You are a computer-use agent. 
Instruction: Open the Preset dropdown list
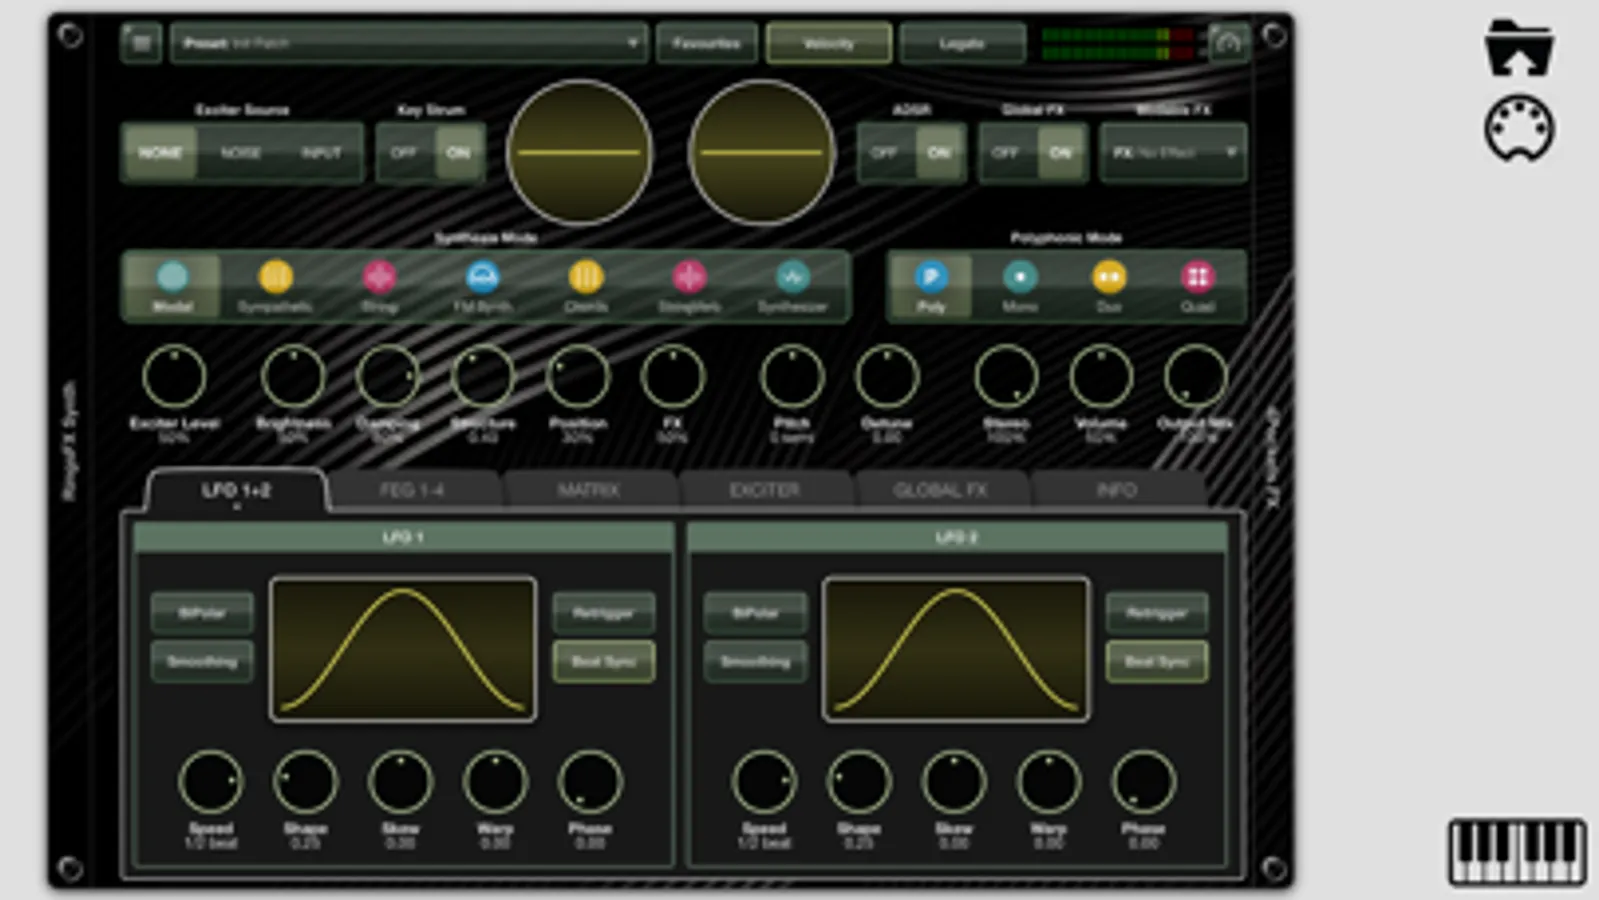pos(409,44)
